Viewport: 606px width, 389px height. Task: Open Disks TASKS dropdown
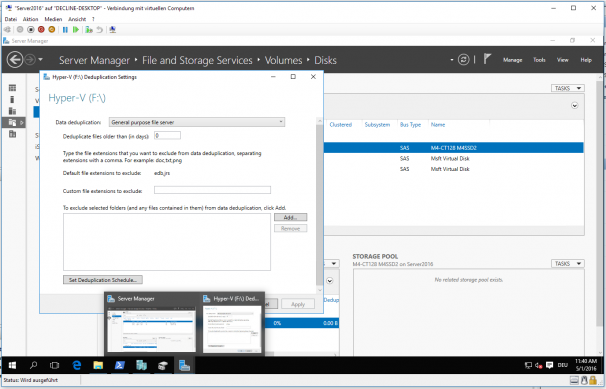pos(567,88)
